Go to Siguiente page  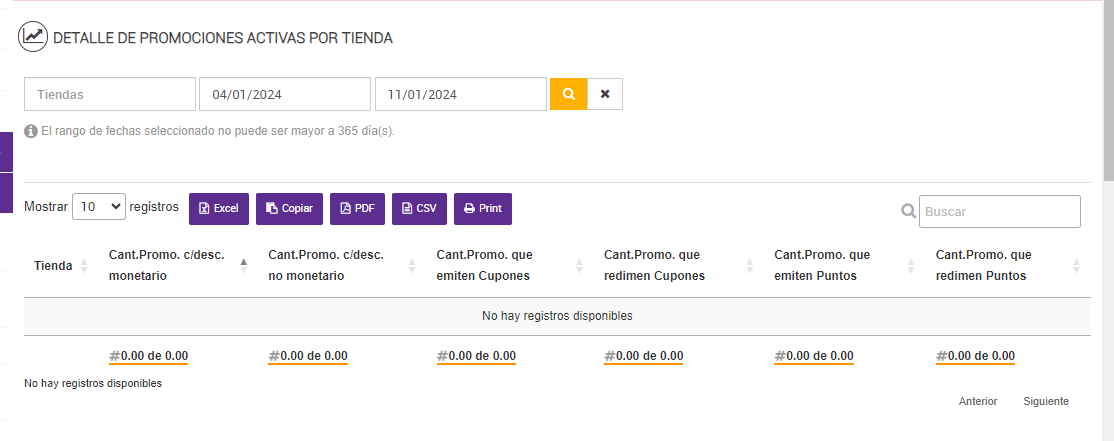tap(1046, 401)
